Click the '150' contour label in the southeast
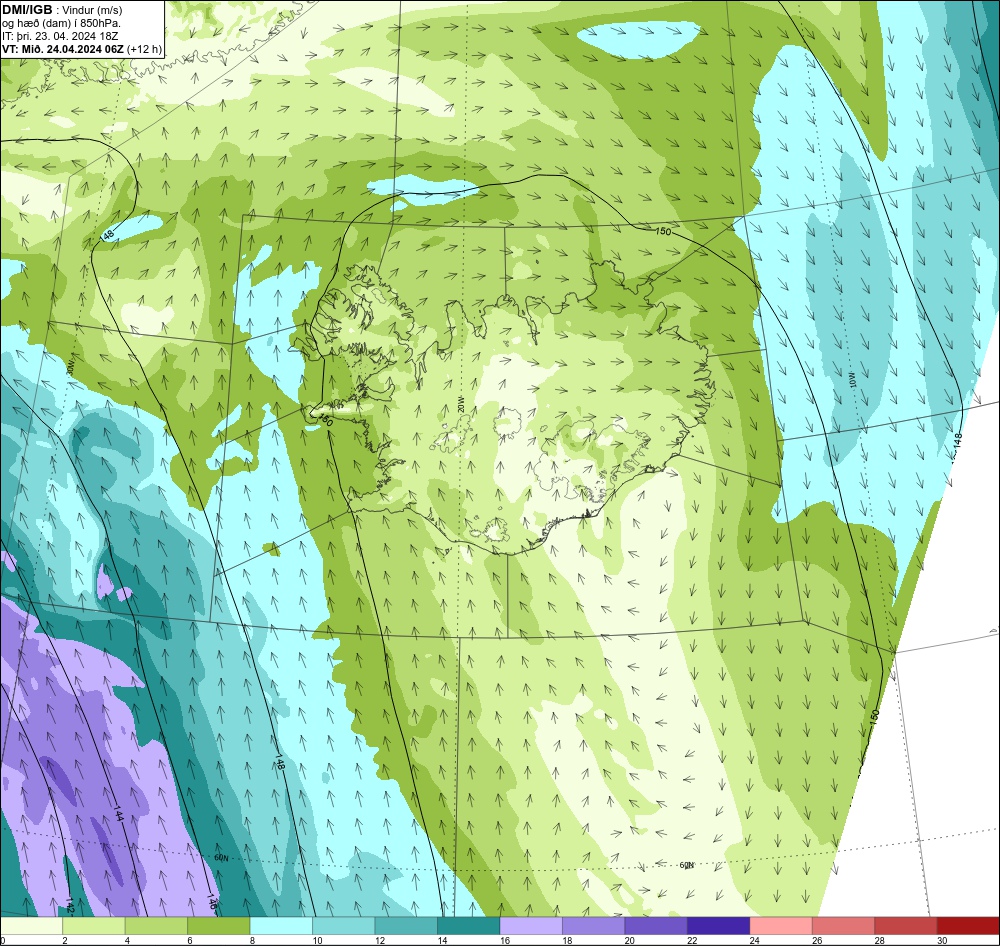1000x946 pixels. point(874,716)
